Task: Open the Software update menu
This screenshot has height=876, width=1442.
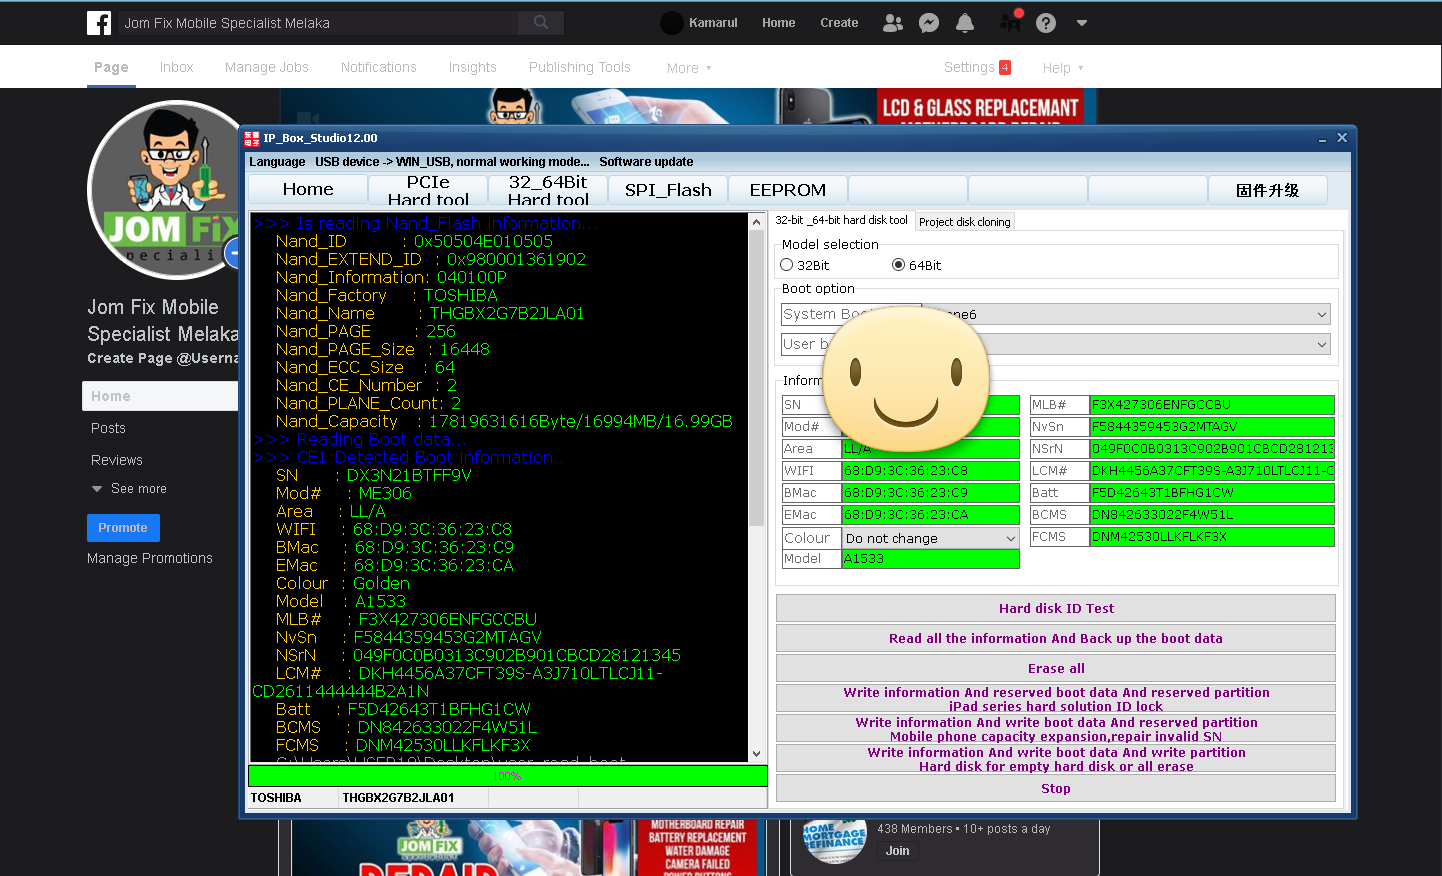Action: click(x=646, y=162)
